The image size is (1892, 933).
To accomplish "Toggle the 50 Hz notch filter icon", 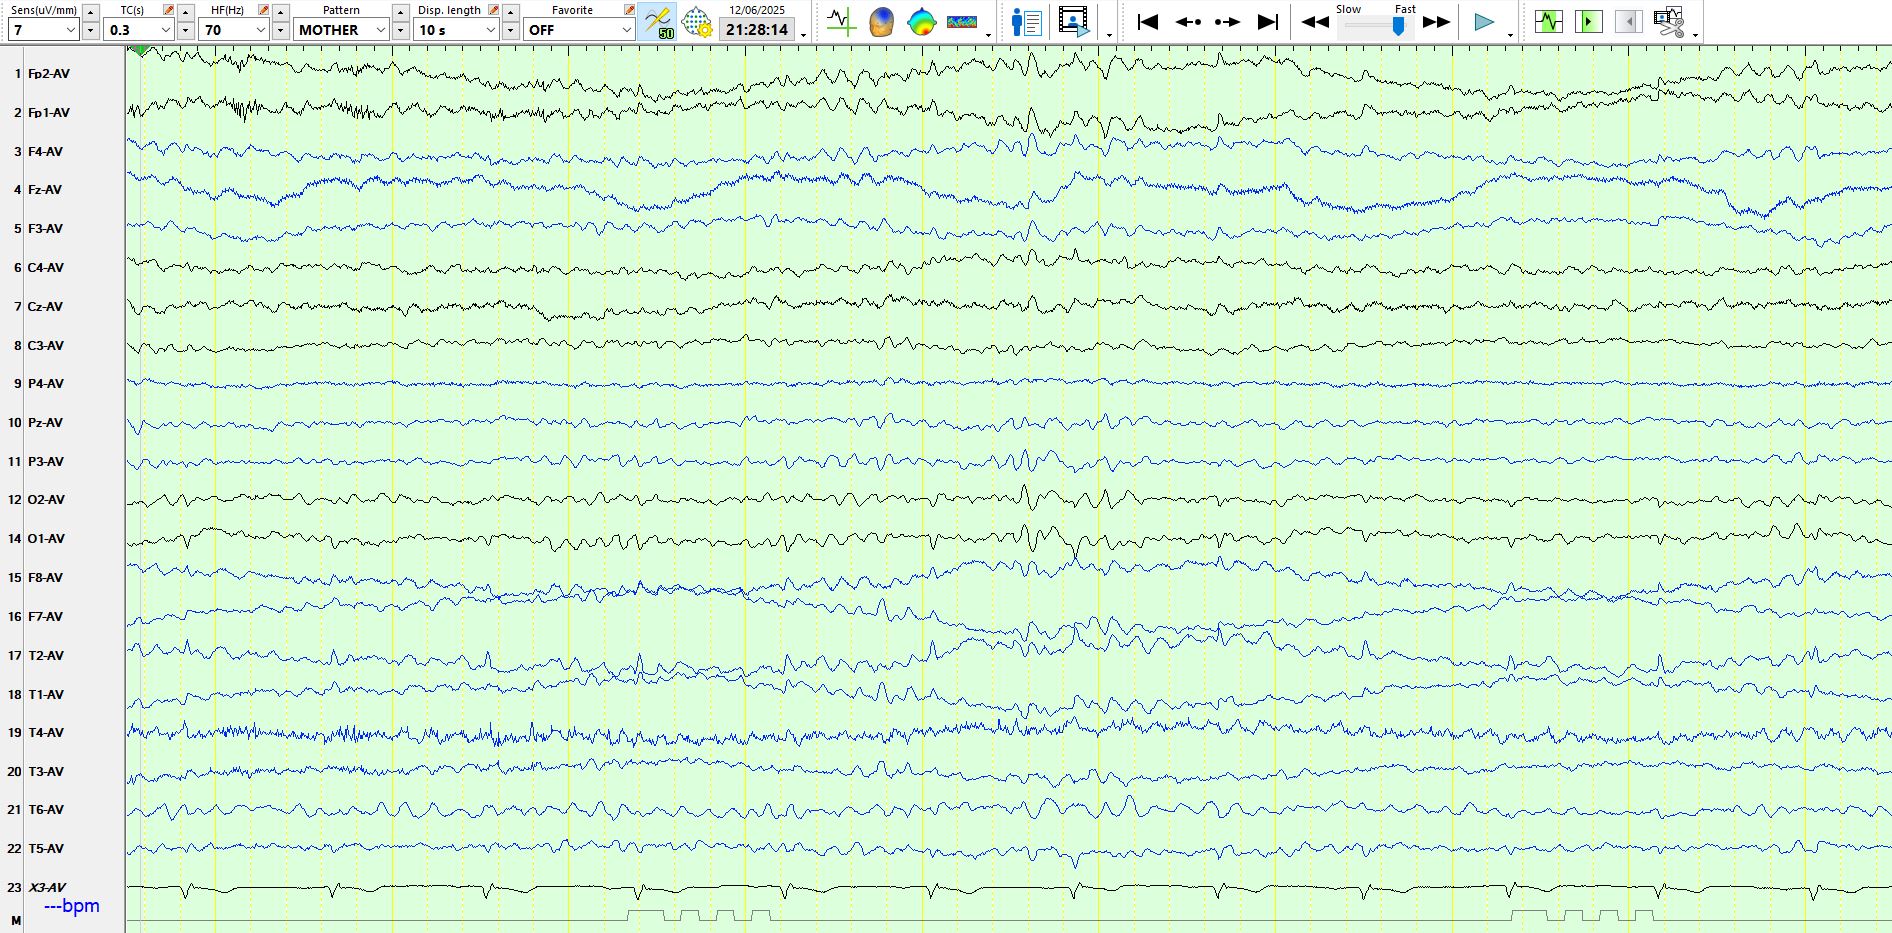I will (659, 22).
